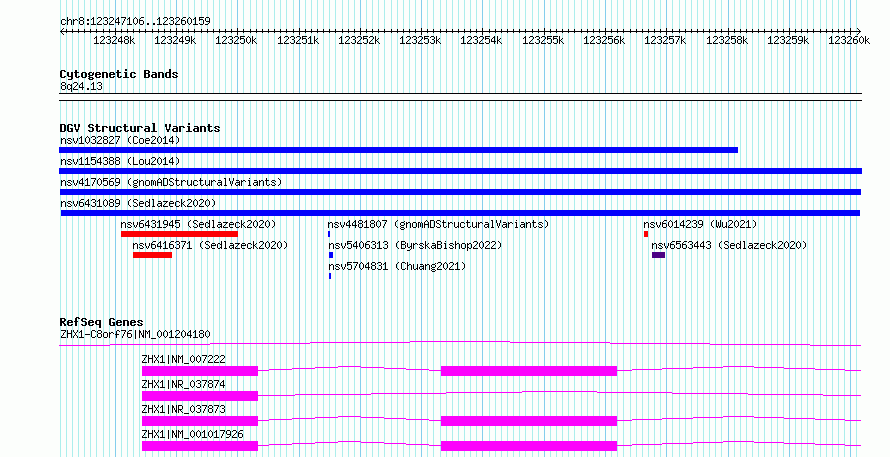Click the chr8:123247106..123260159 region label
Viewport: 890px width, 457px height.
tap(135, 21)
